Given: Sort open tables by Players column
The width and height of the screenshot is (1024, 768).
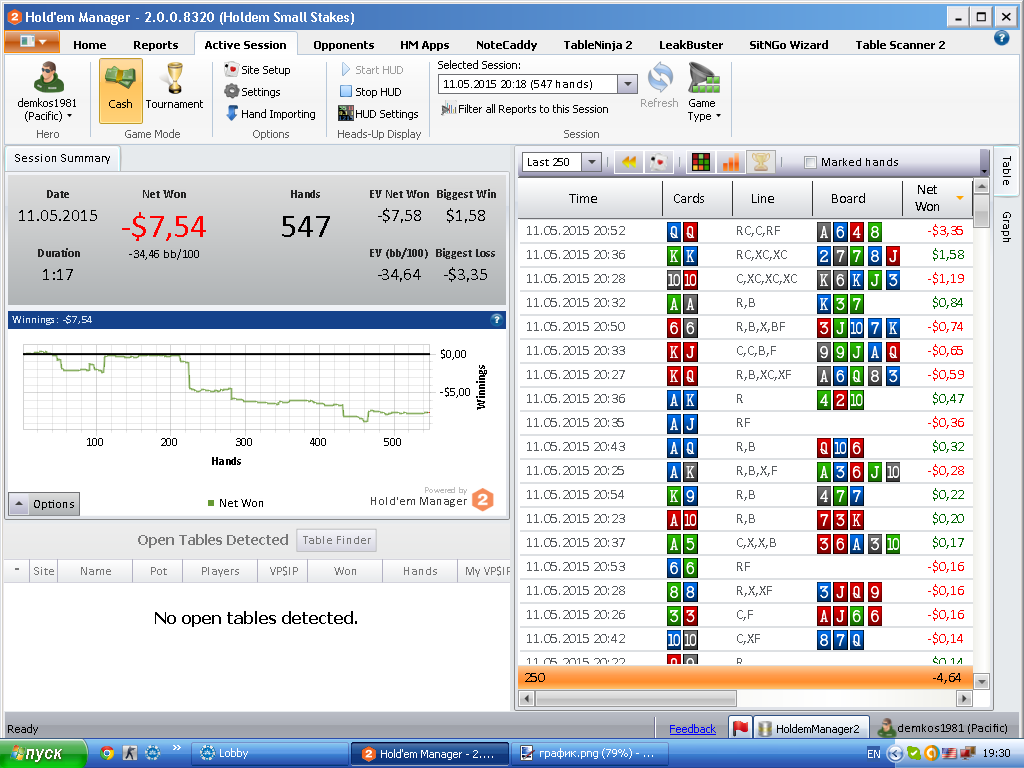Looking at the screenshot, I should tap(220, 571).
